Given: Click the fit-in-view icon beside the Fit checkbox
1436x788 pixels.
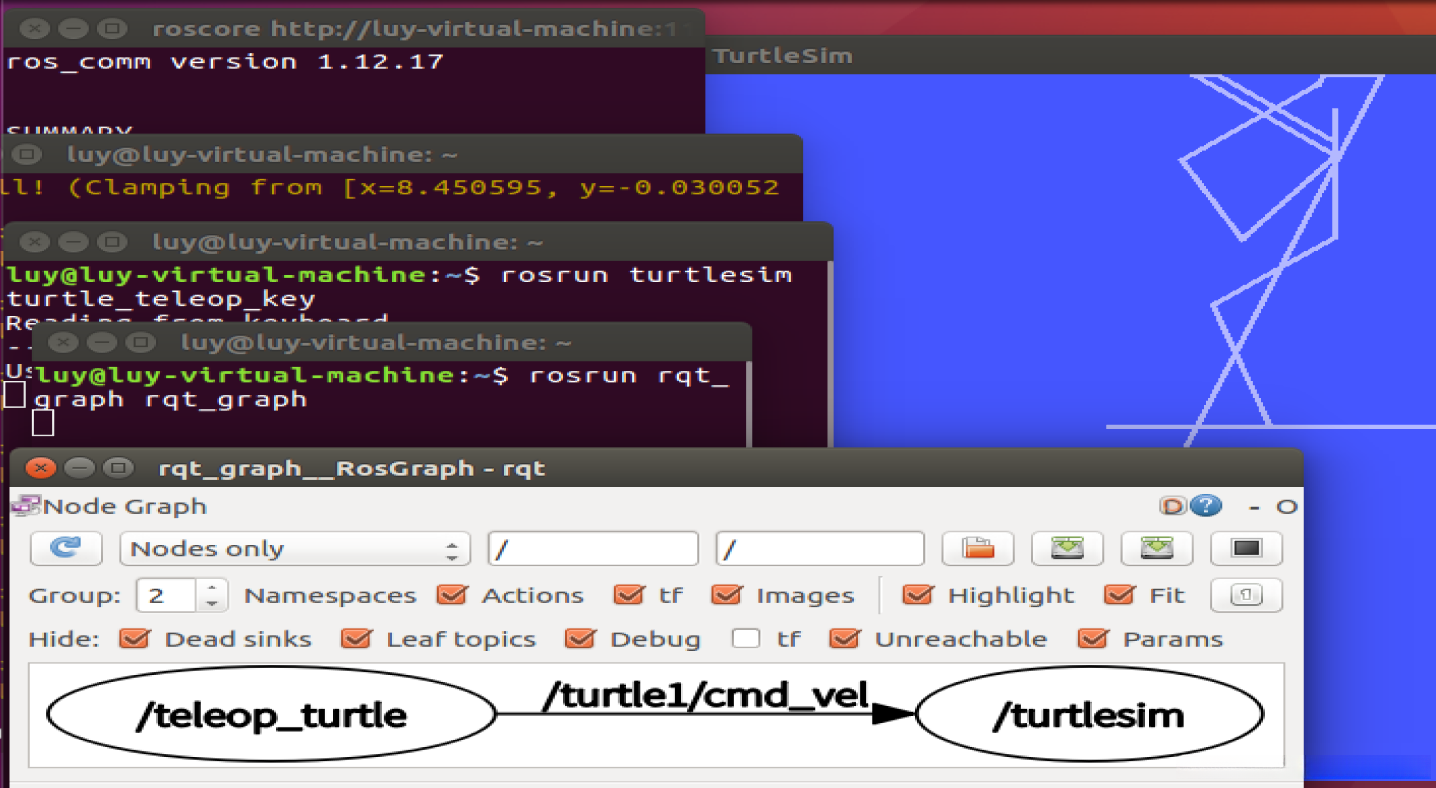Looking at the screenshot, I should [1246, 595].
